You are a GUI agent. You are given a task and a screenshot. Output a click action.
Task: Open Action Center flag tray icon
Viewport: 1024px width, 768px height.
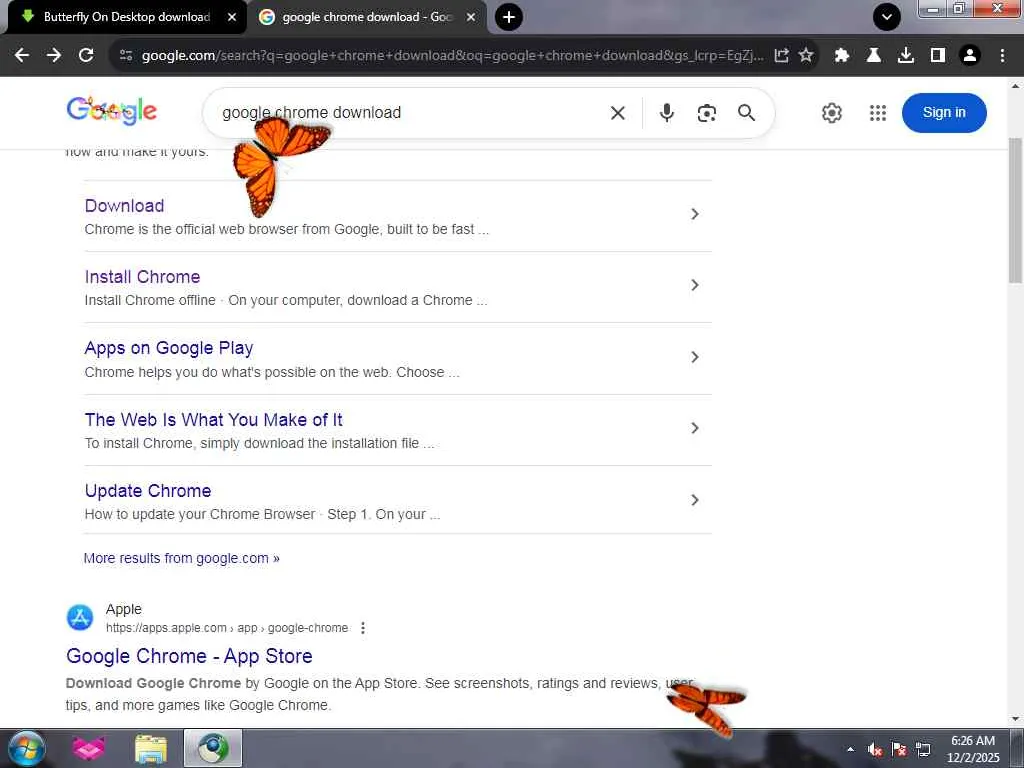click(899, 750)
